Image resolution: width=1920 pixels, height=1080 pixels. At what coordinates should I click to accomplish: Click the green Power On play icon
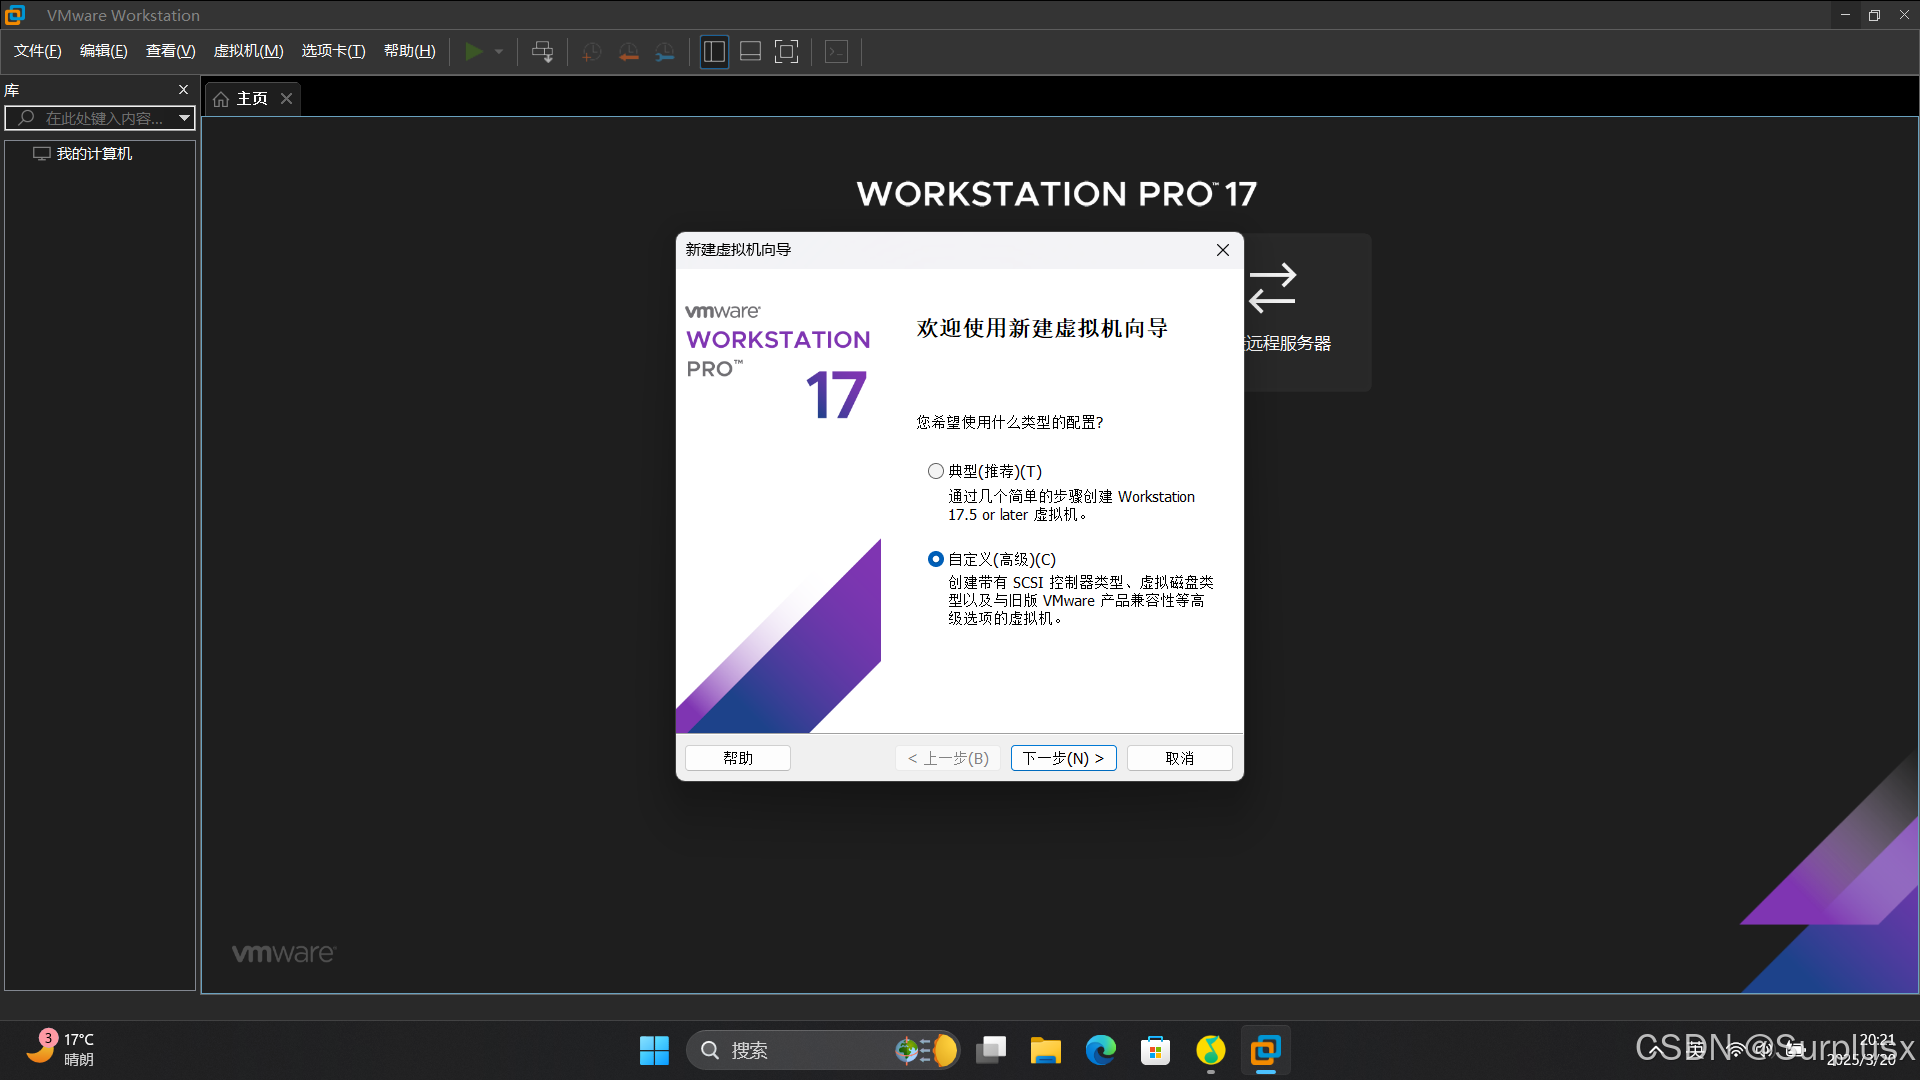pos(474,51)
